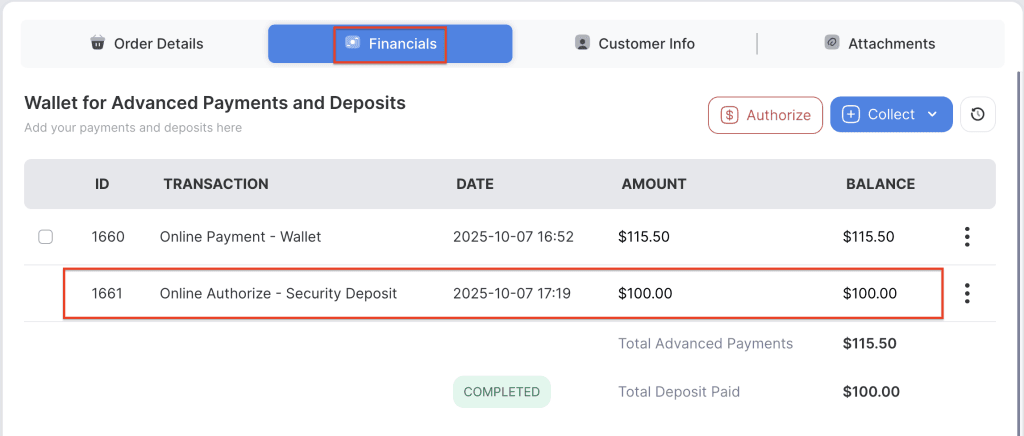The image size is (1024, 436).
Task: Open the wallet history clock icon
Action: (977, 115)
